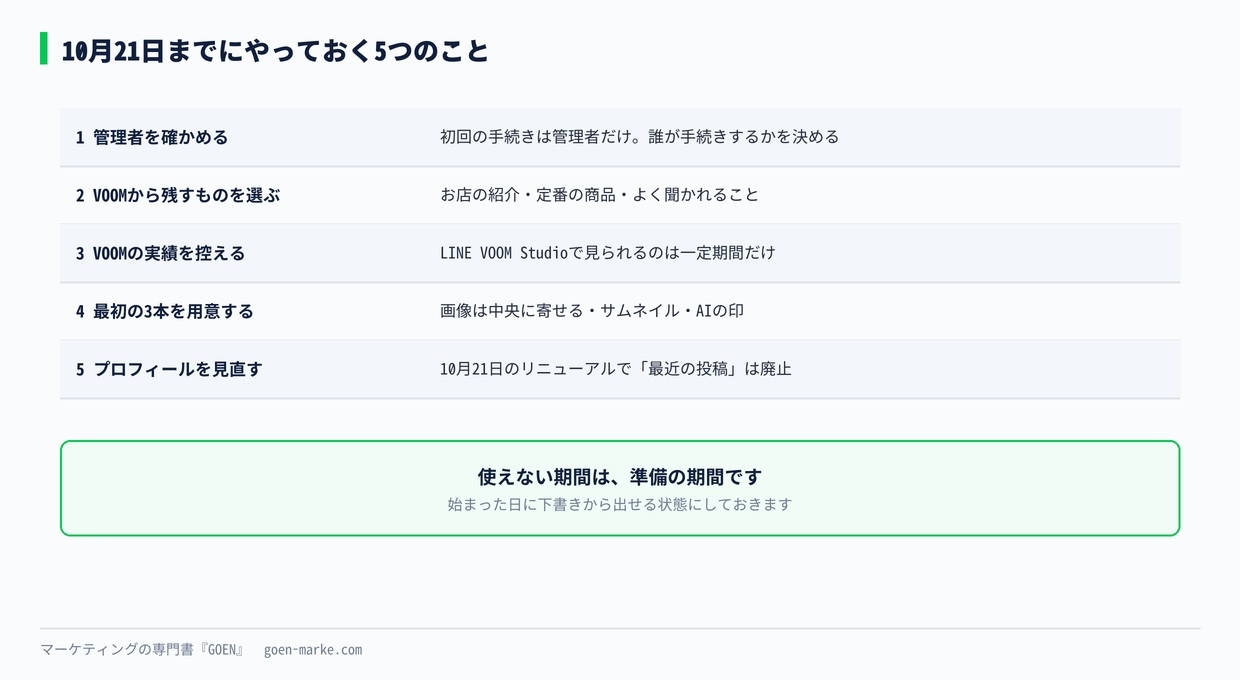Viewport: 1240px width, 680px height.
Task: Click the text '画像は中央に寄せる・サムネイル・AIの印'
Action: click(x=592, y=311)
